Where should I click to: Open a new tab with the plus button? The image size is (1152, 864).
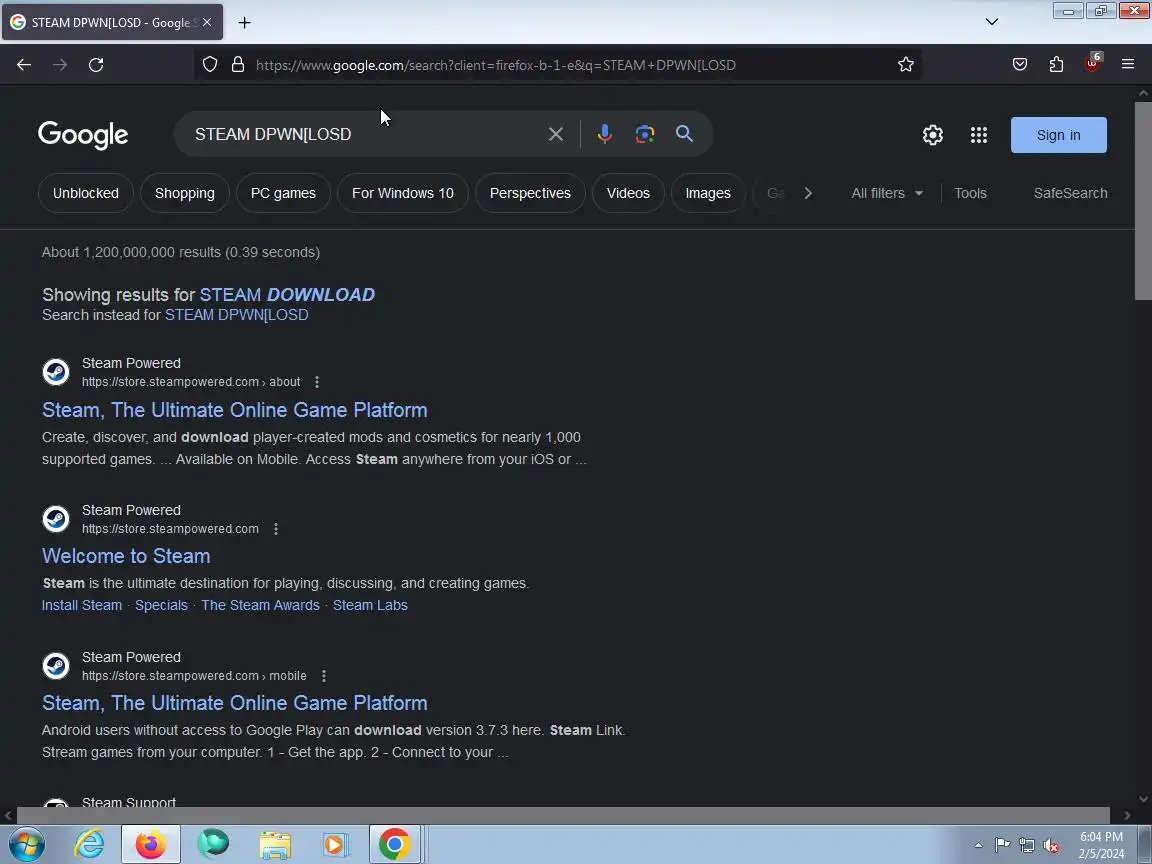pyautogui.click(x=245, y=23)
